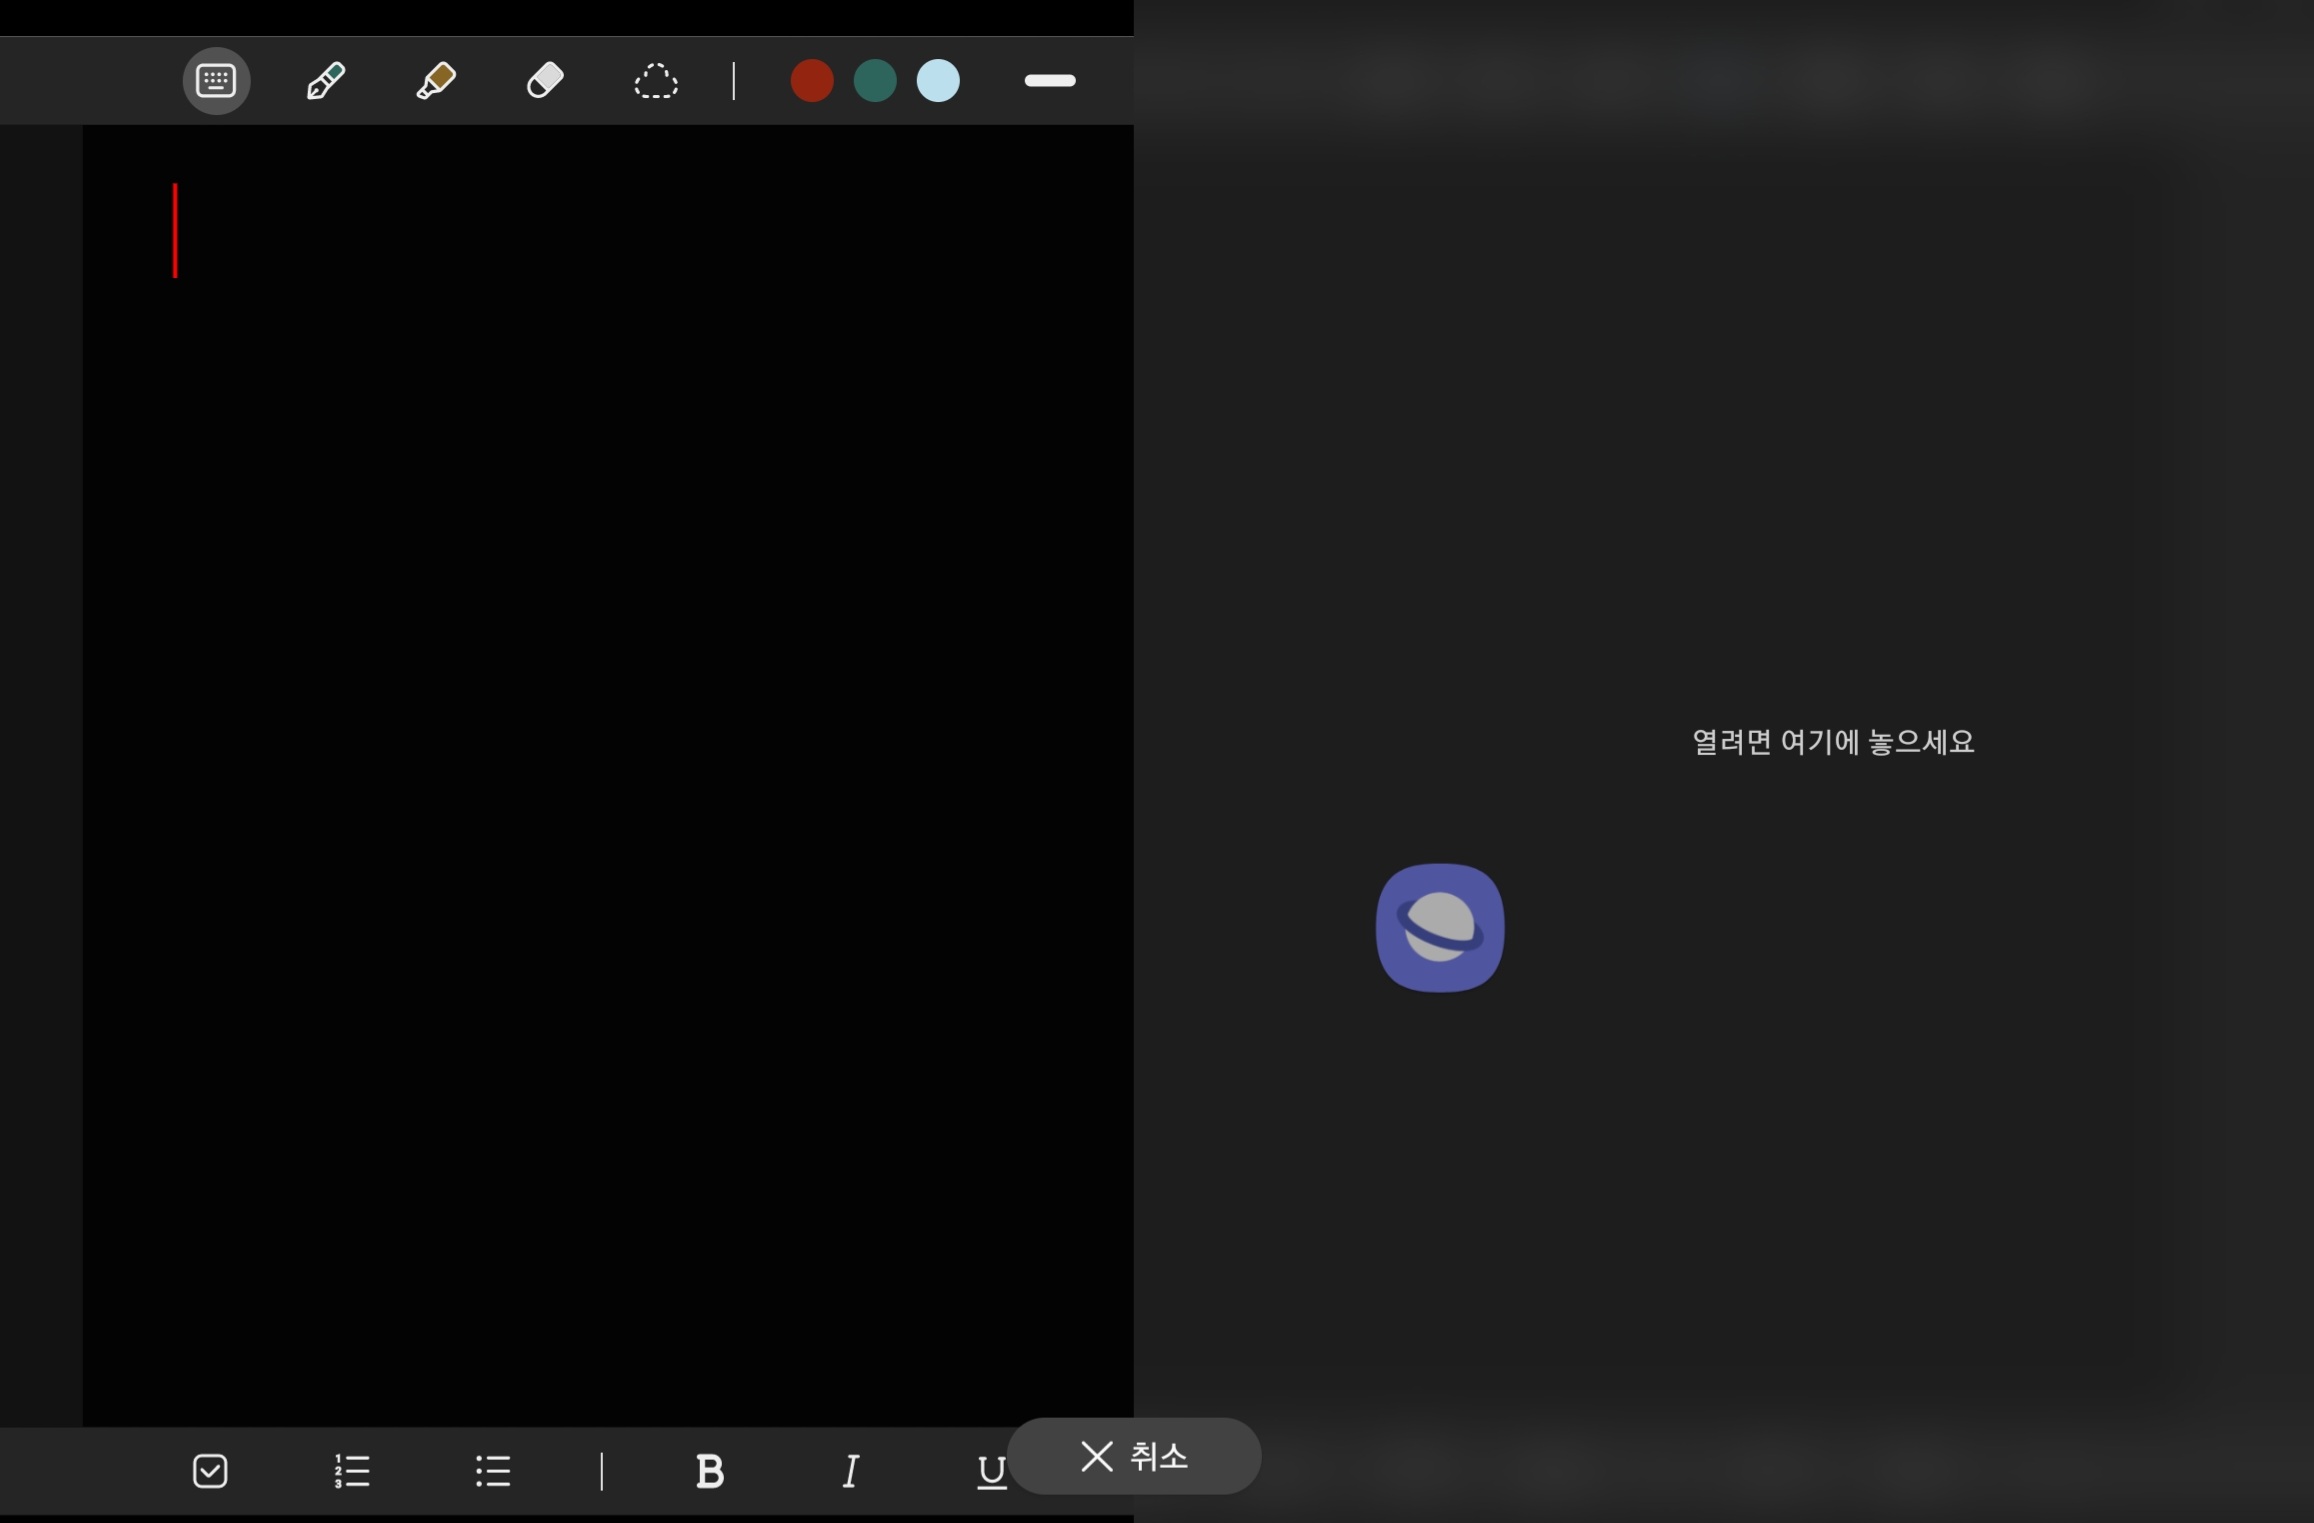Pick the dark green color swatch
The image size is (2314, 1523).
click(x=875, y=81)
